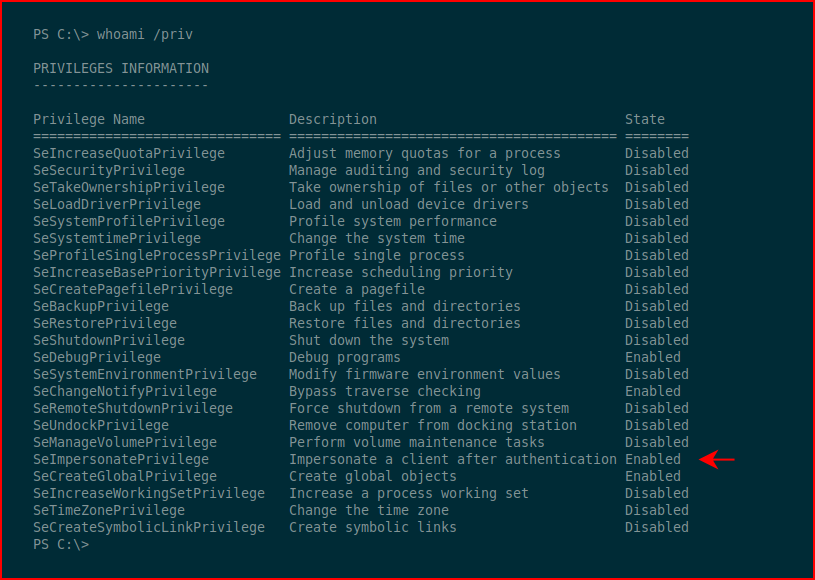Click the Enabled state of SeImpersonatePrivilege
Screen dimensions: 815x580
[x=653, y=459]
